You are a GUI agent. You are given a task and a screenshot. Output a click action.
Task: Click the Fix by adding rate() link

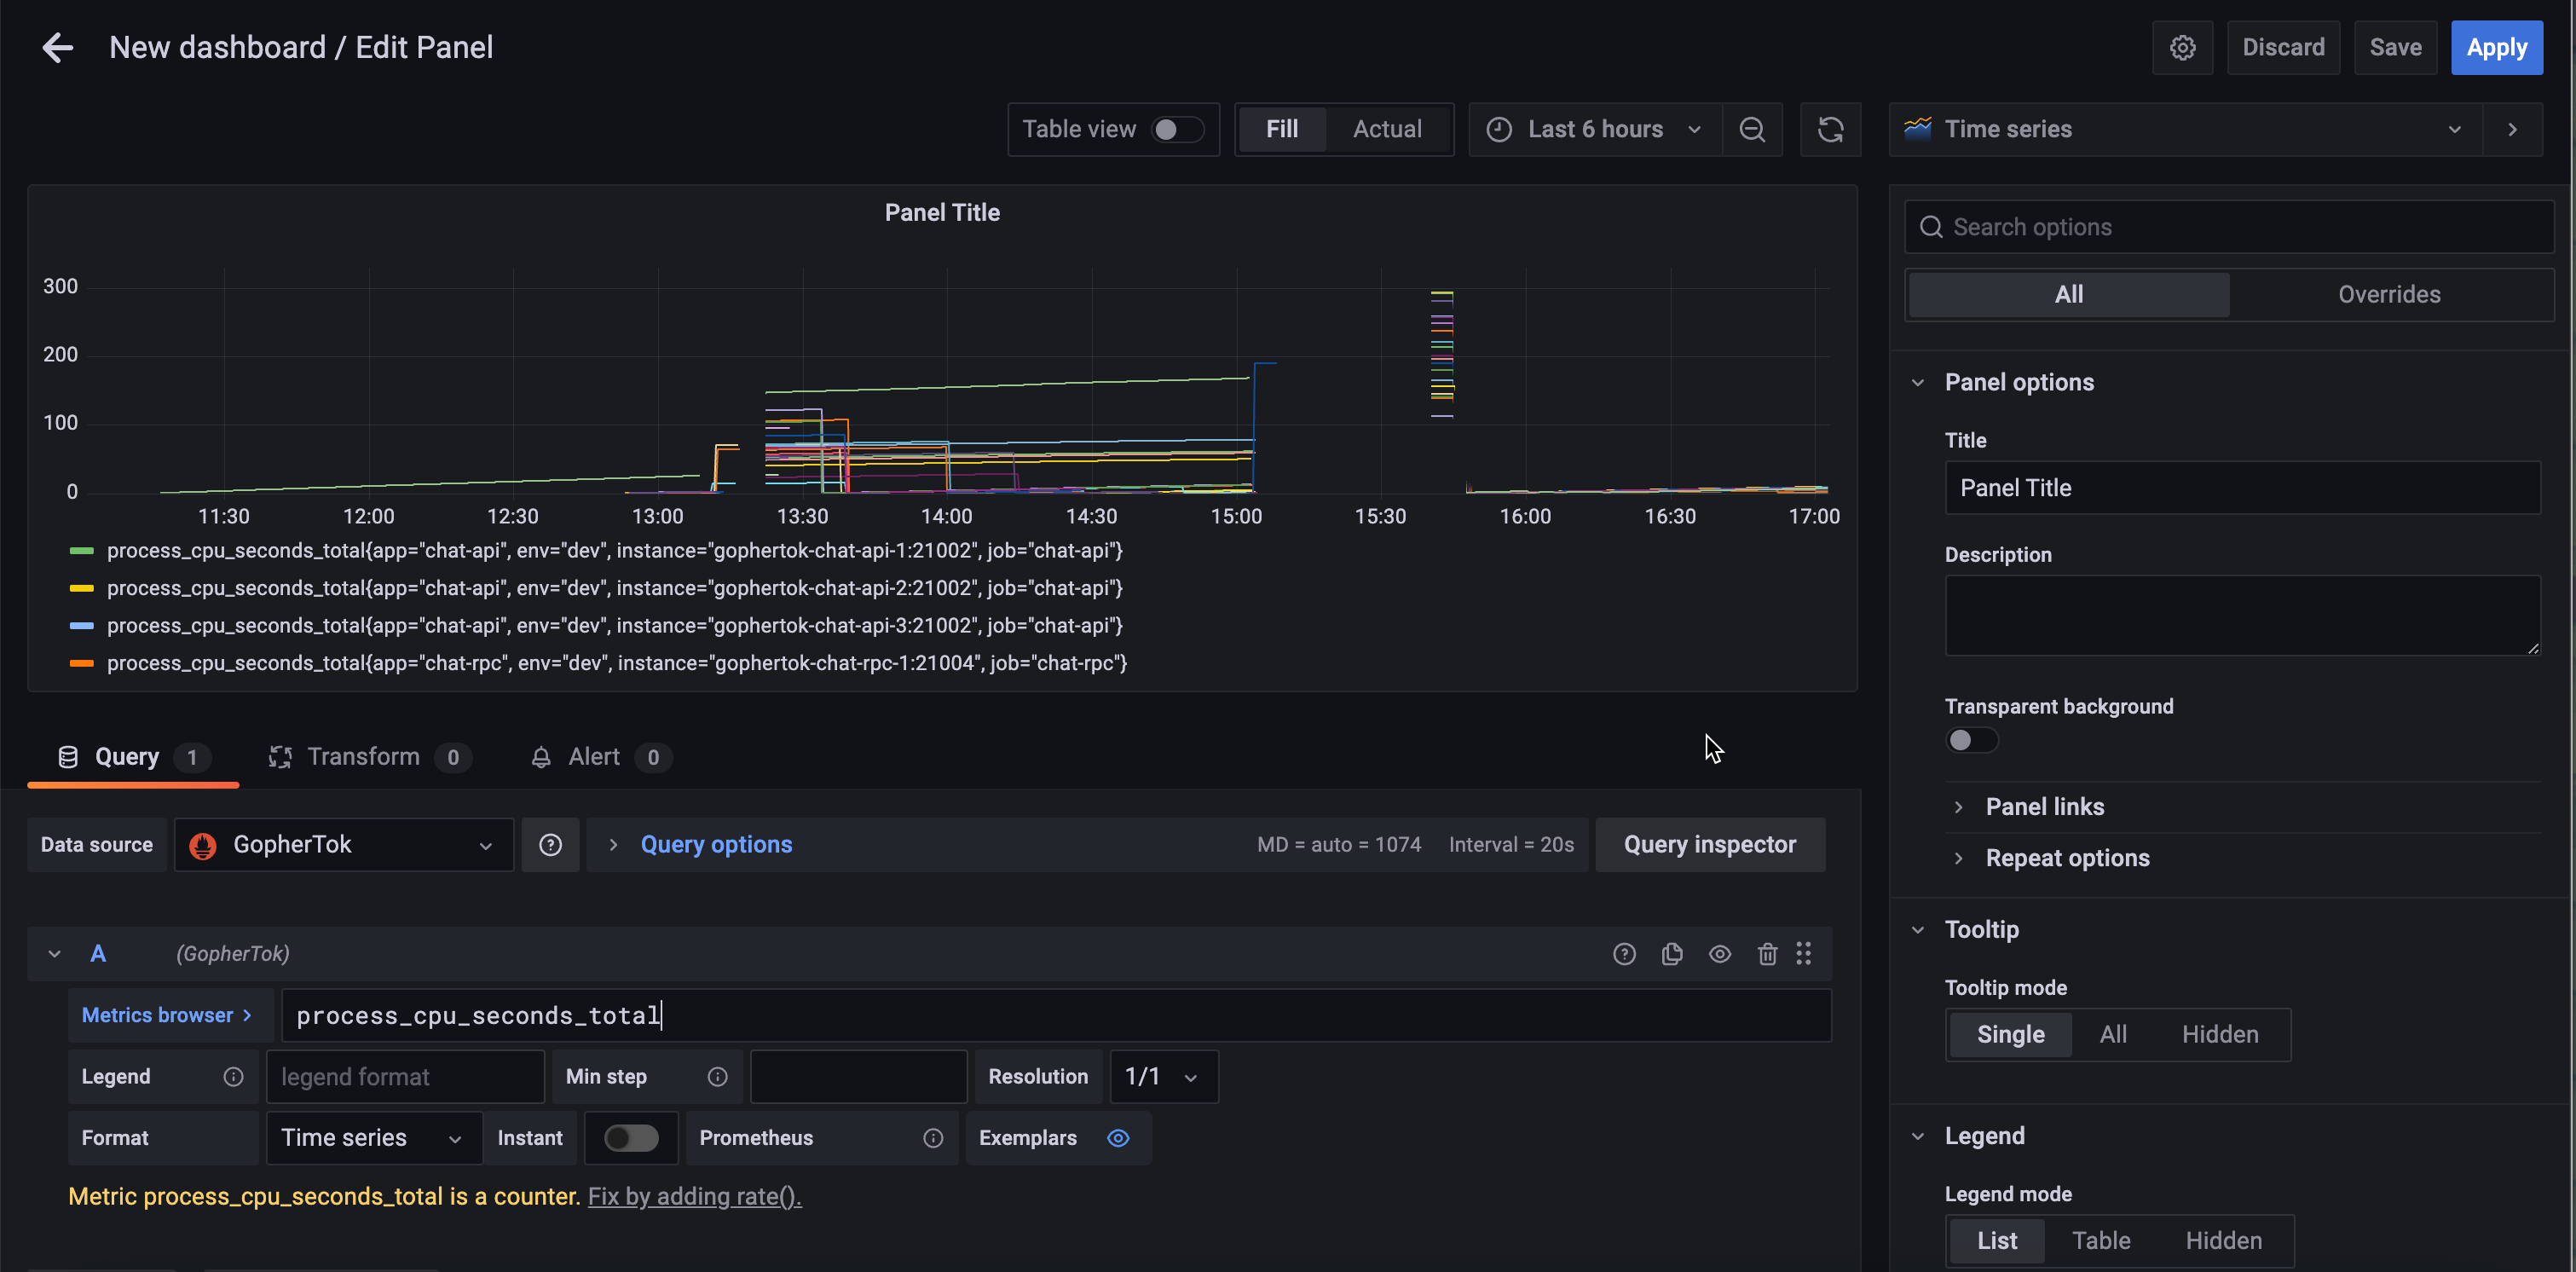click(x=694, y=1196)
